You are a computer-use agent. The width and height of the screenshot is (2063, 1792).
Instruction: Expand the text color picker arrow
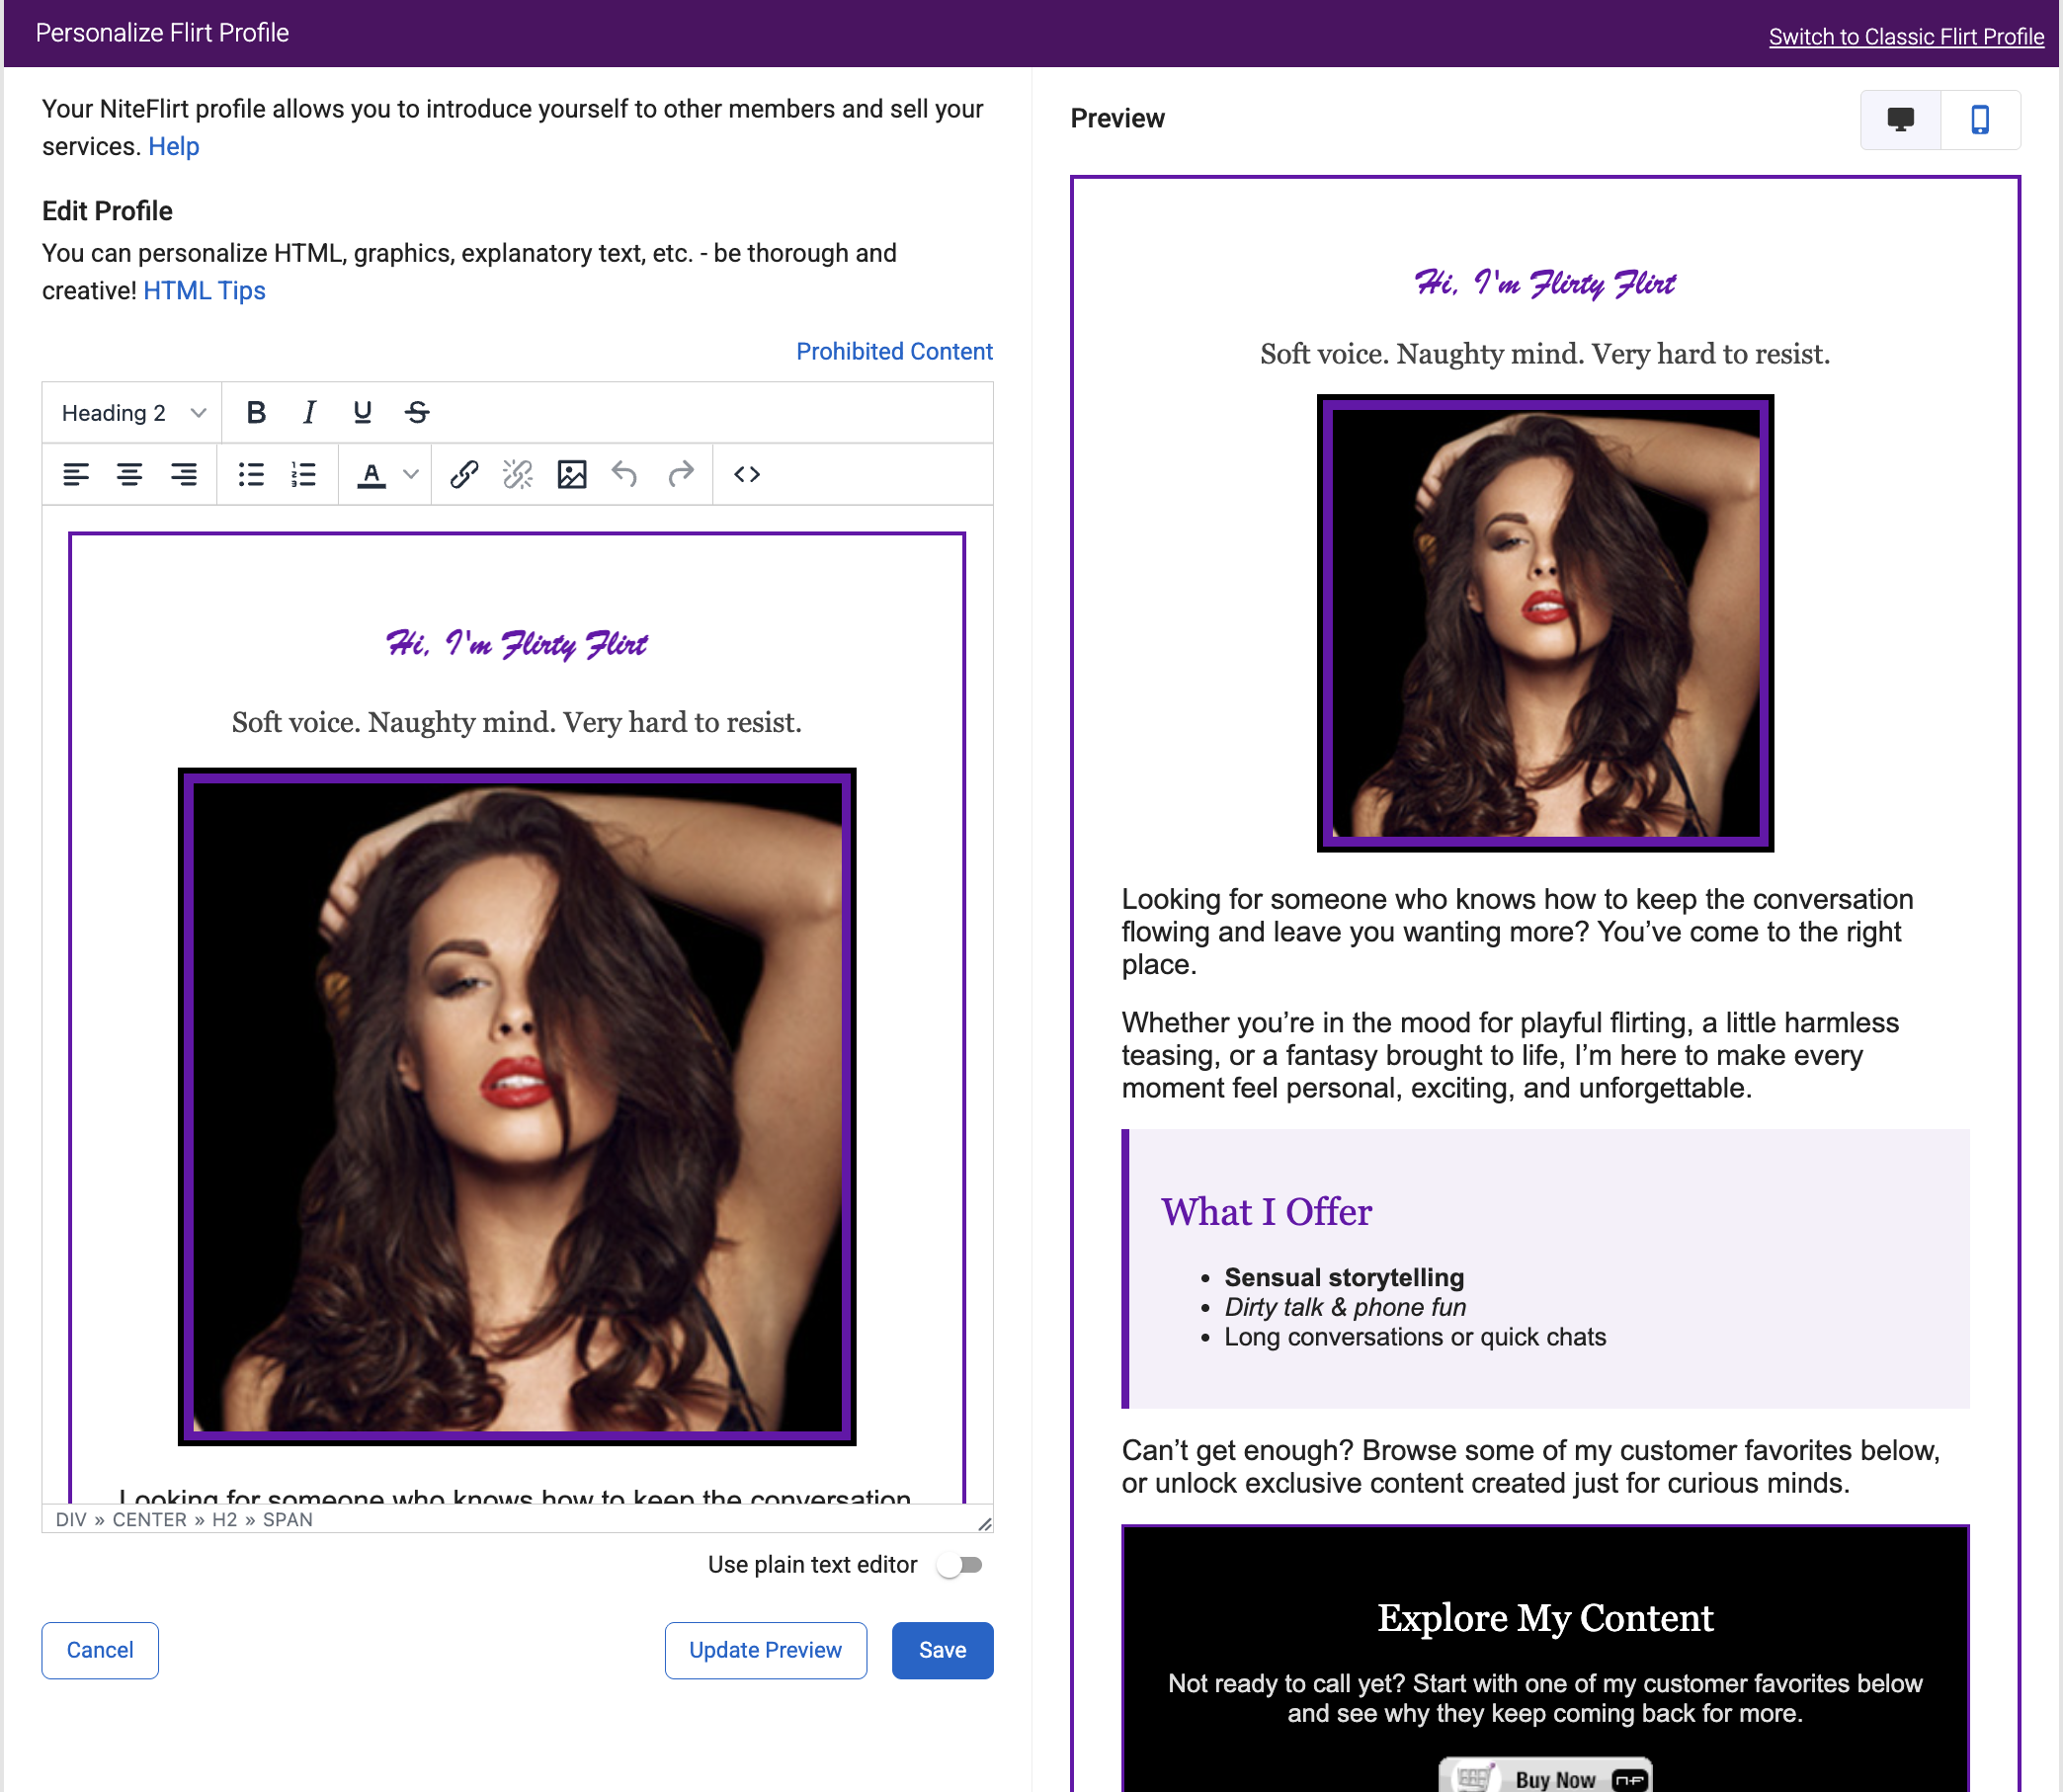[x=411, y=474]
